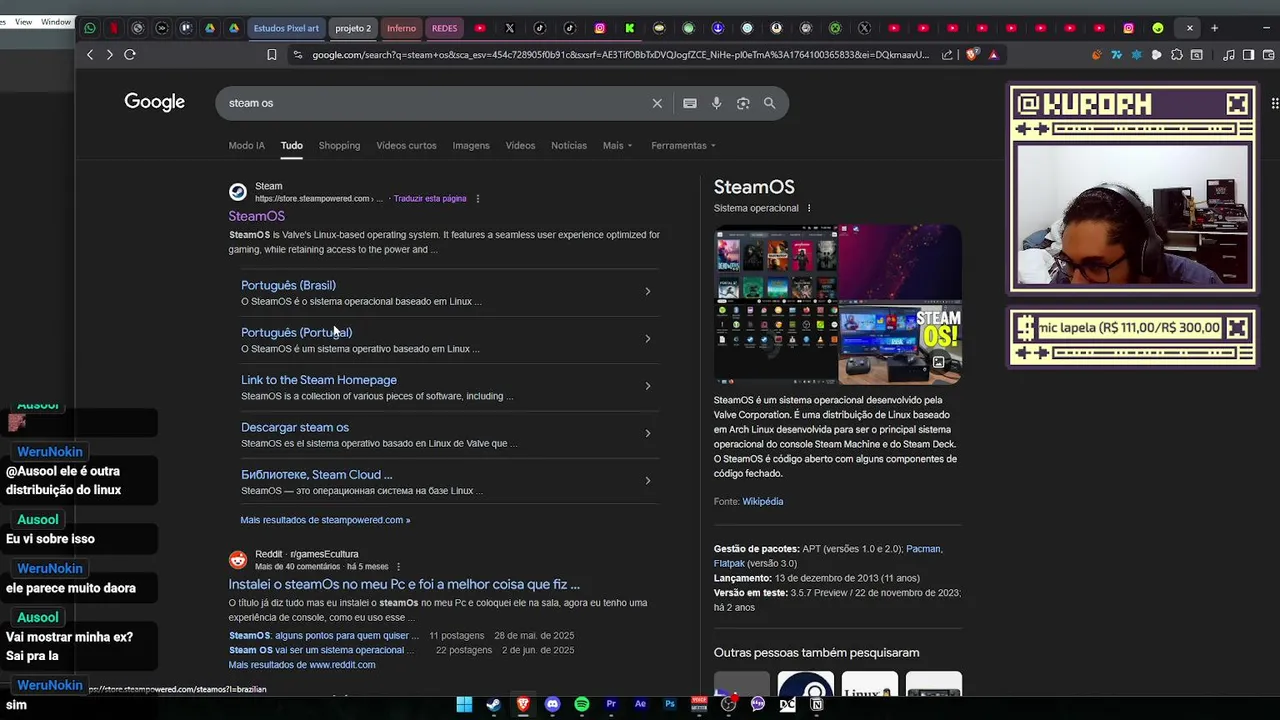Open Mais resultados de www.reddit.com link

click(302, 665)
